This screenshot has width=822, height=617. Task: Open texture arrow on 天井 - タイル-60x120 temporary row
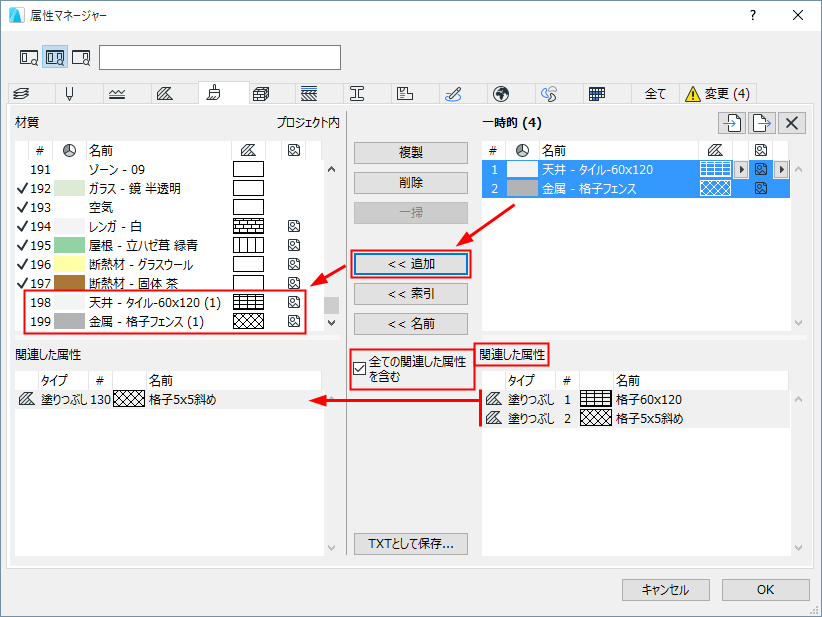pos(781,170)
